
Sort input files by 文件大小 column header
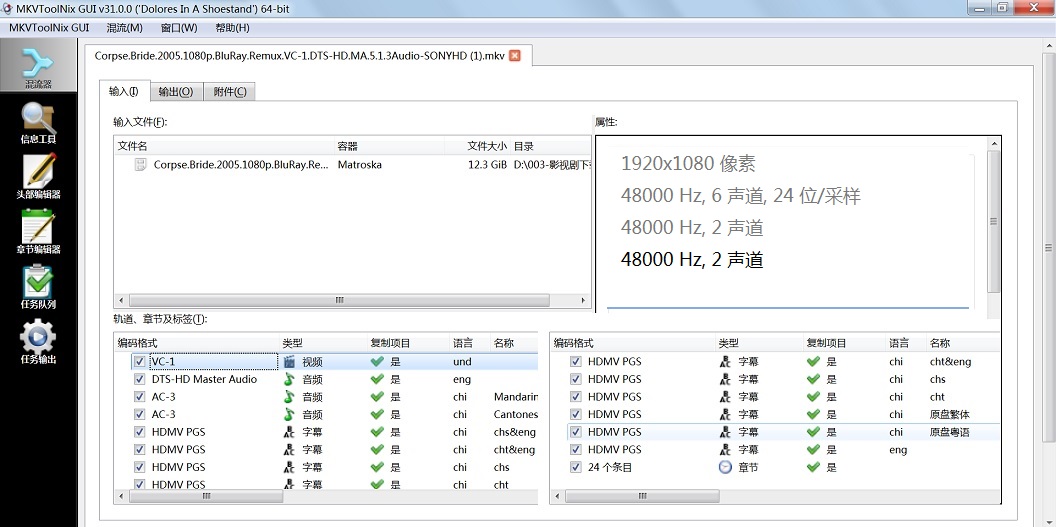486,146
